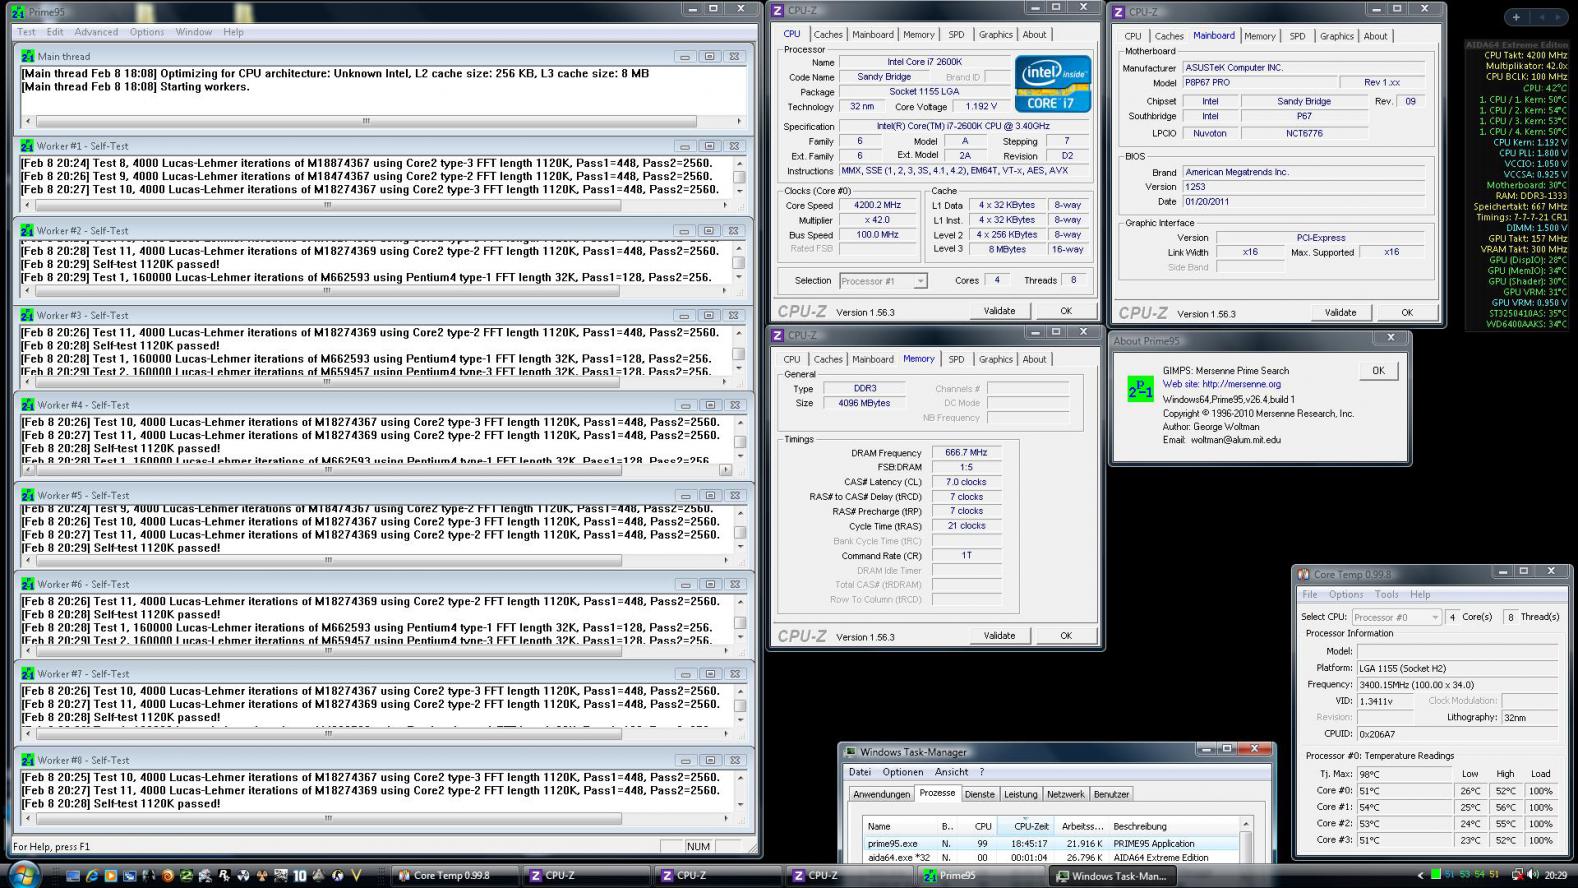Click the DRAM Frequency 666.7 MHz field
Image resolution: width=1578 pixels, height=888 pixels.
[x=966, y=453]
